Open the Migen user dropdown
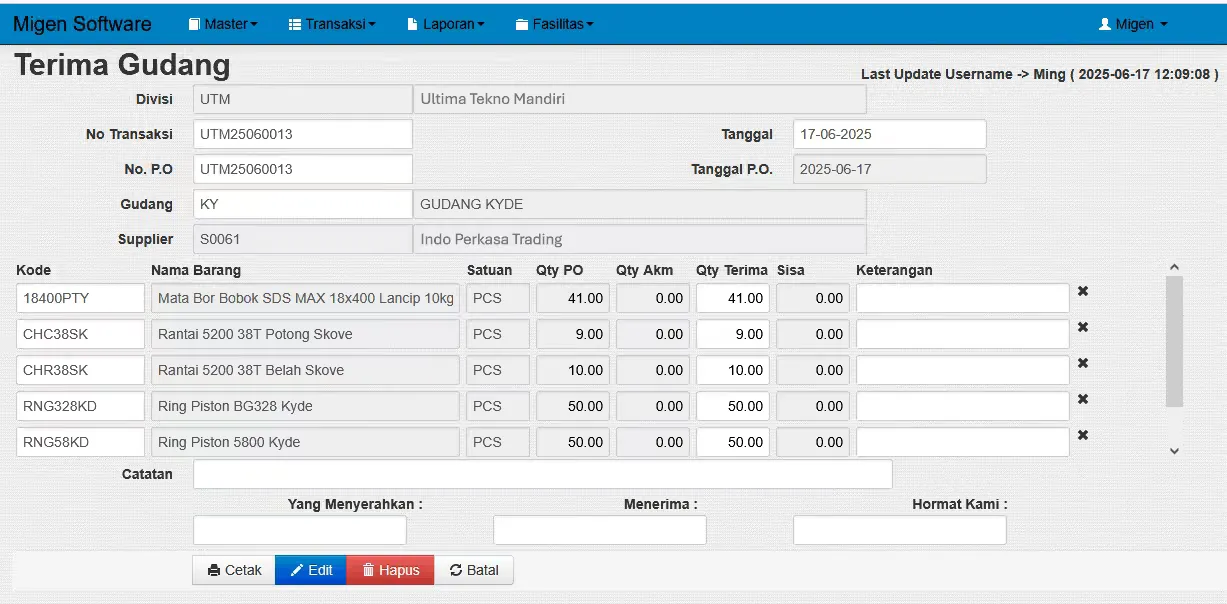The width and height of the screenshot is (1227, 604). coord(1133,24)
